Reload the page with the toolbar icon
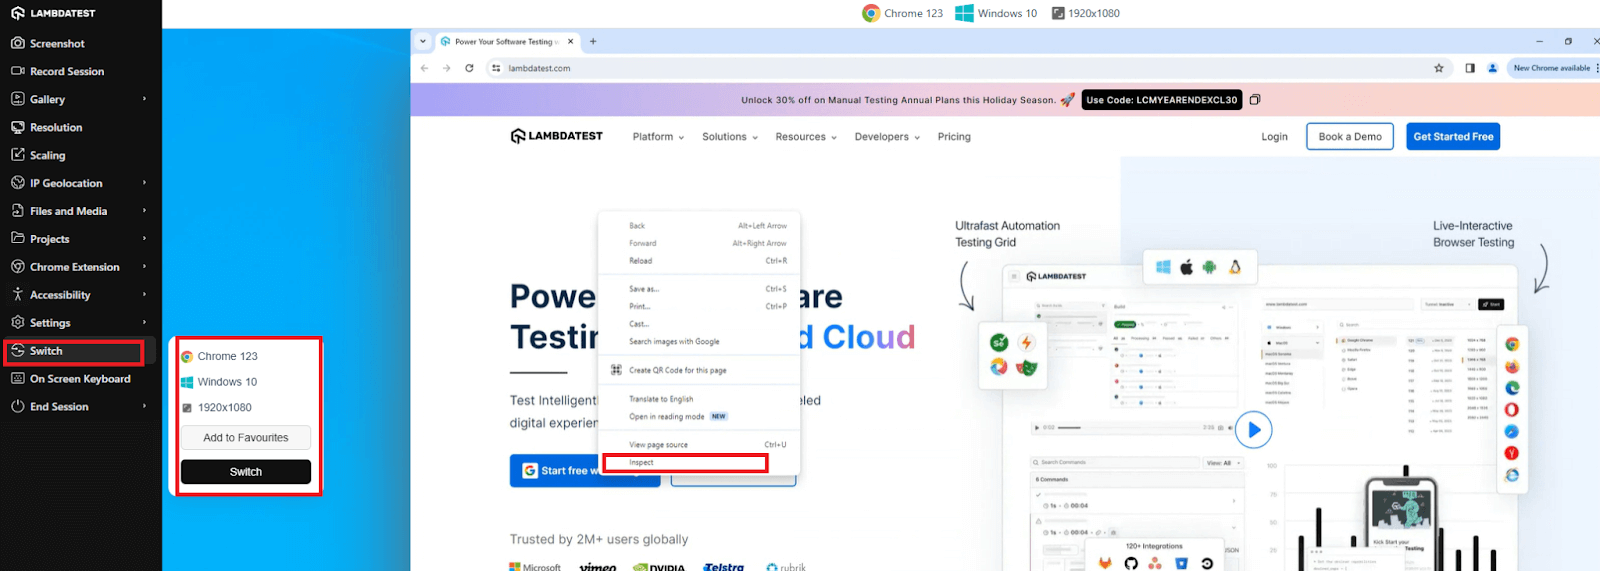Viewport: 1600px width, 571px height. 469,69
